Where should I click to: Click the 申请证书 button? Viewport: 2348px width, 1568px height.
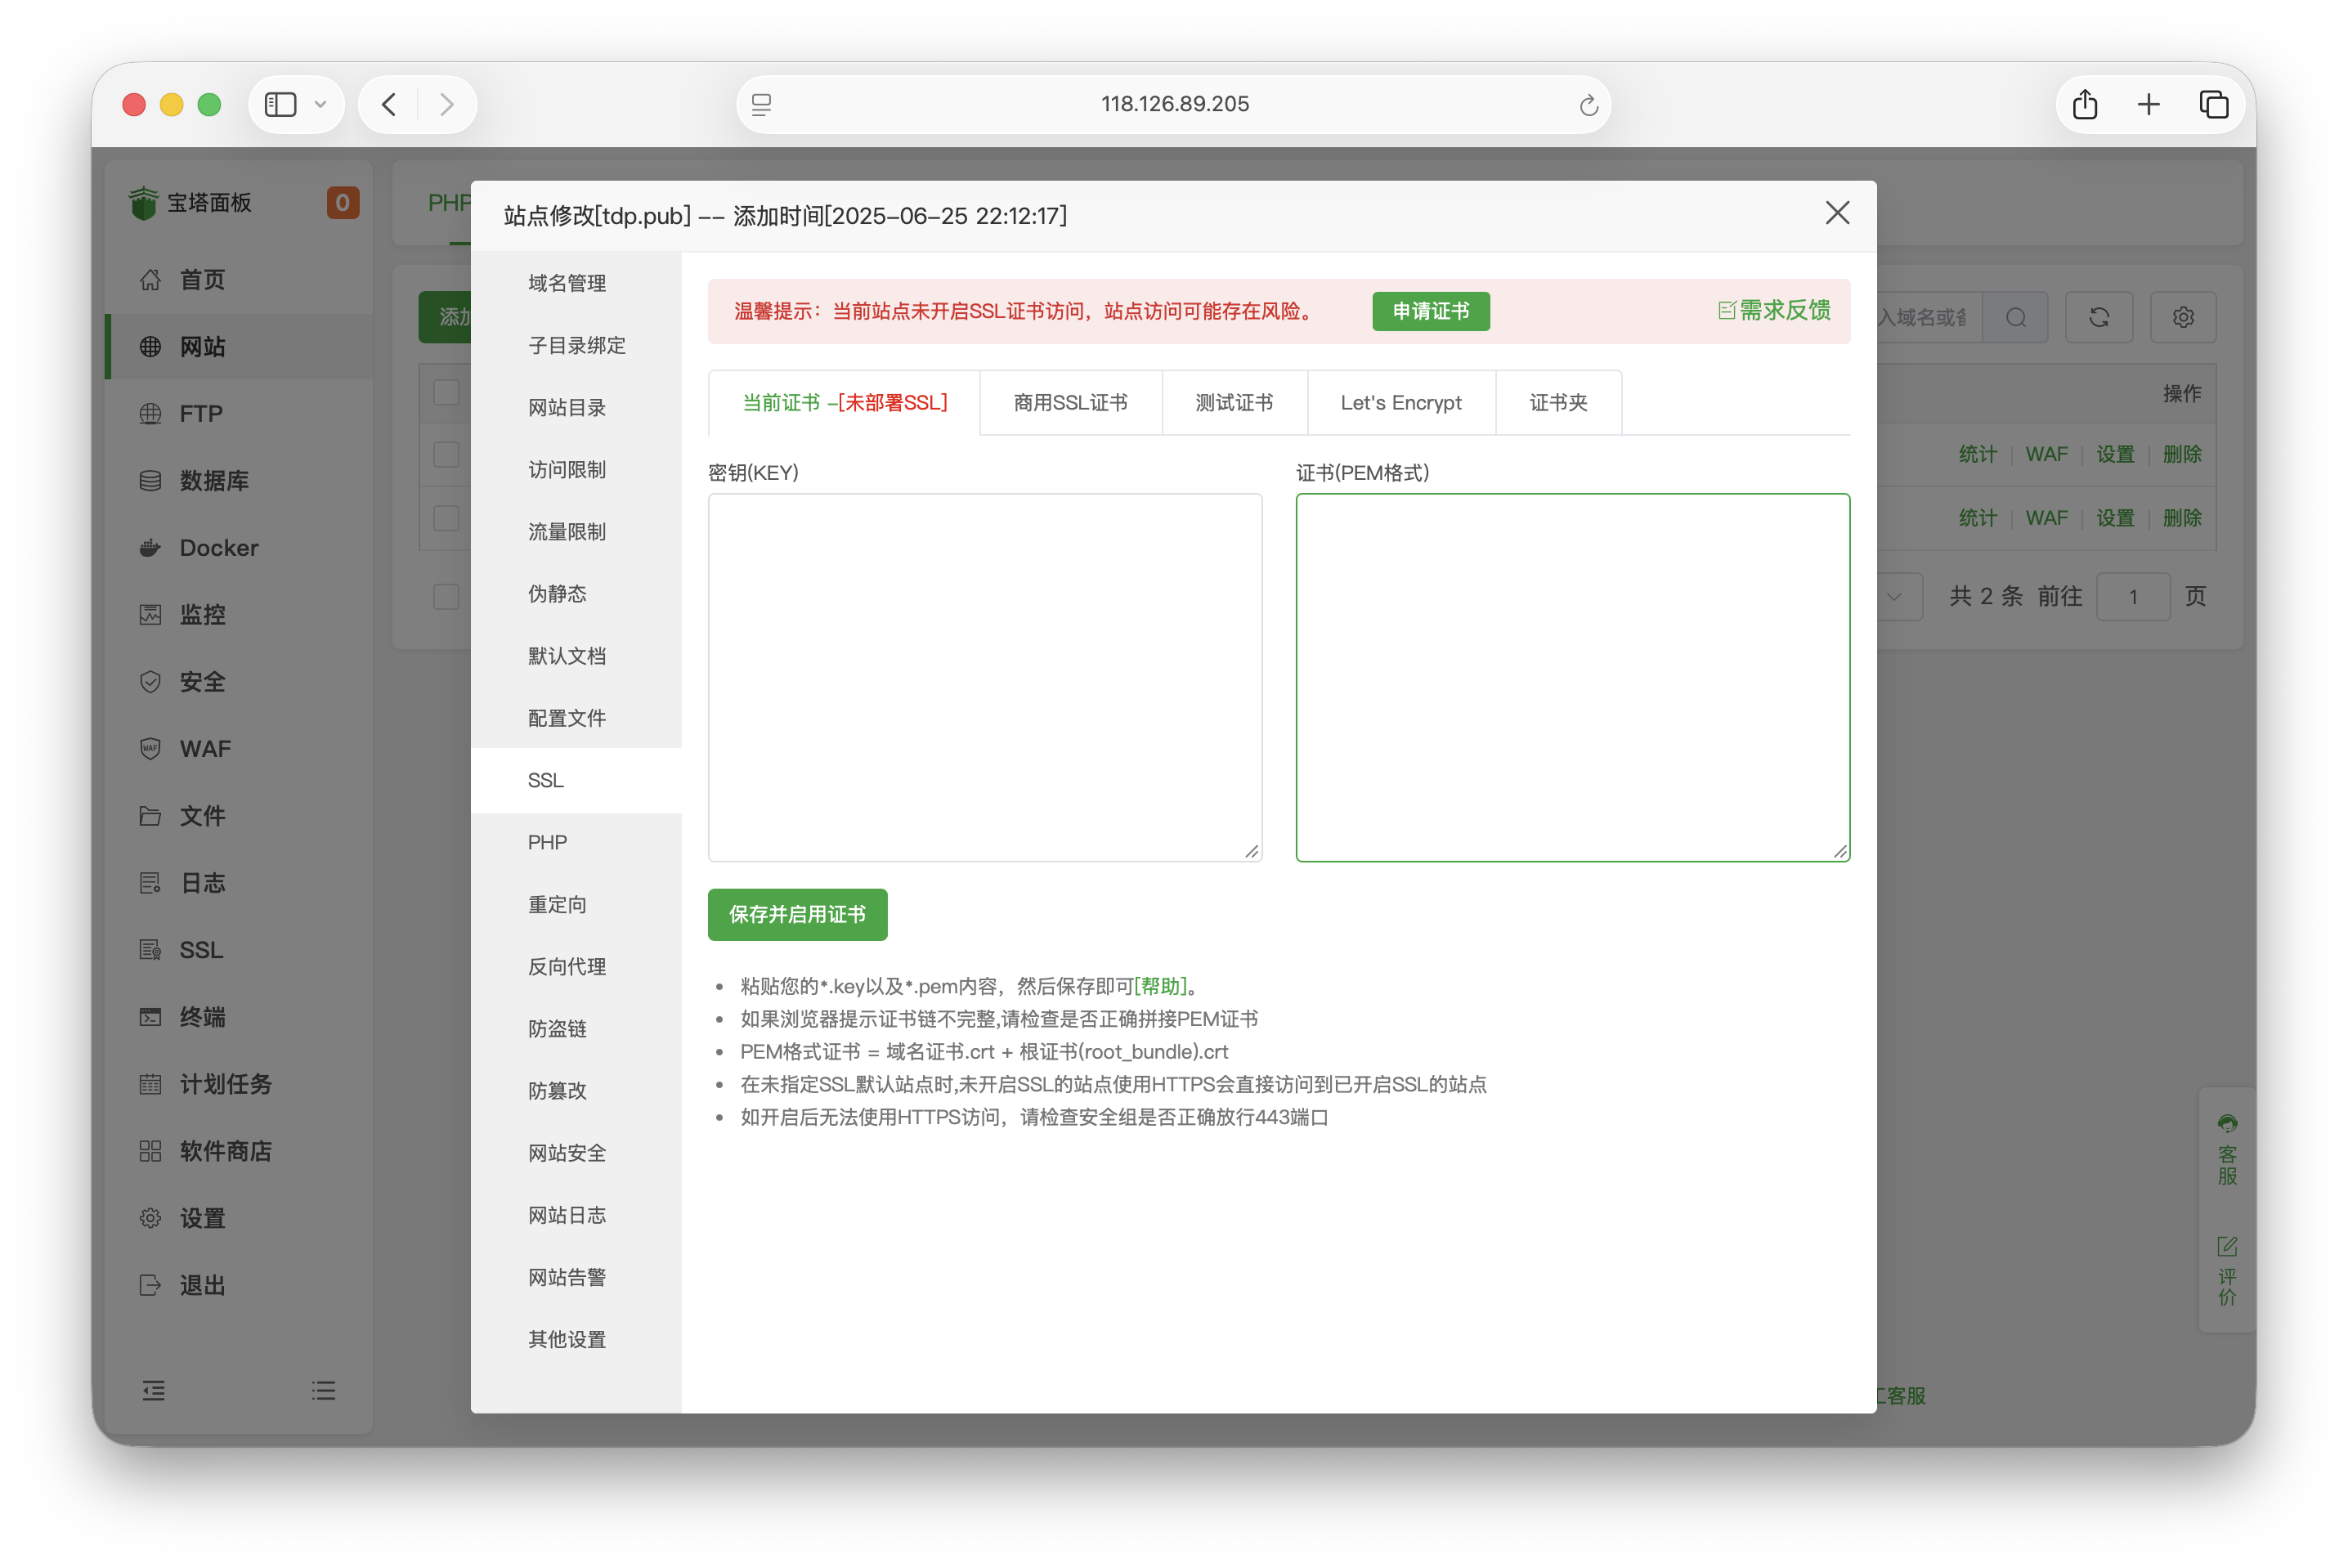pos(1430,311)
